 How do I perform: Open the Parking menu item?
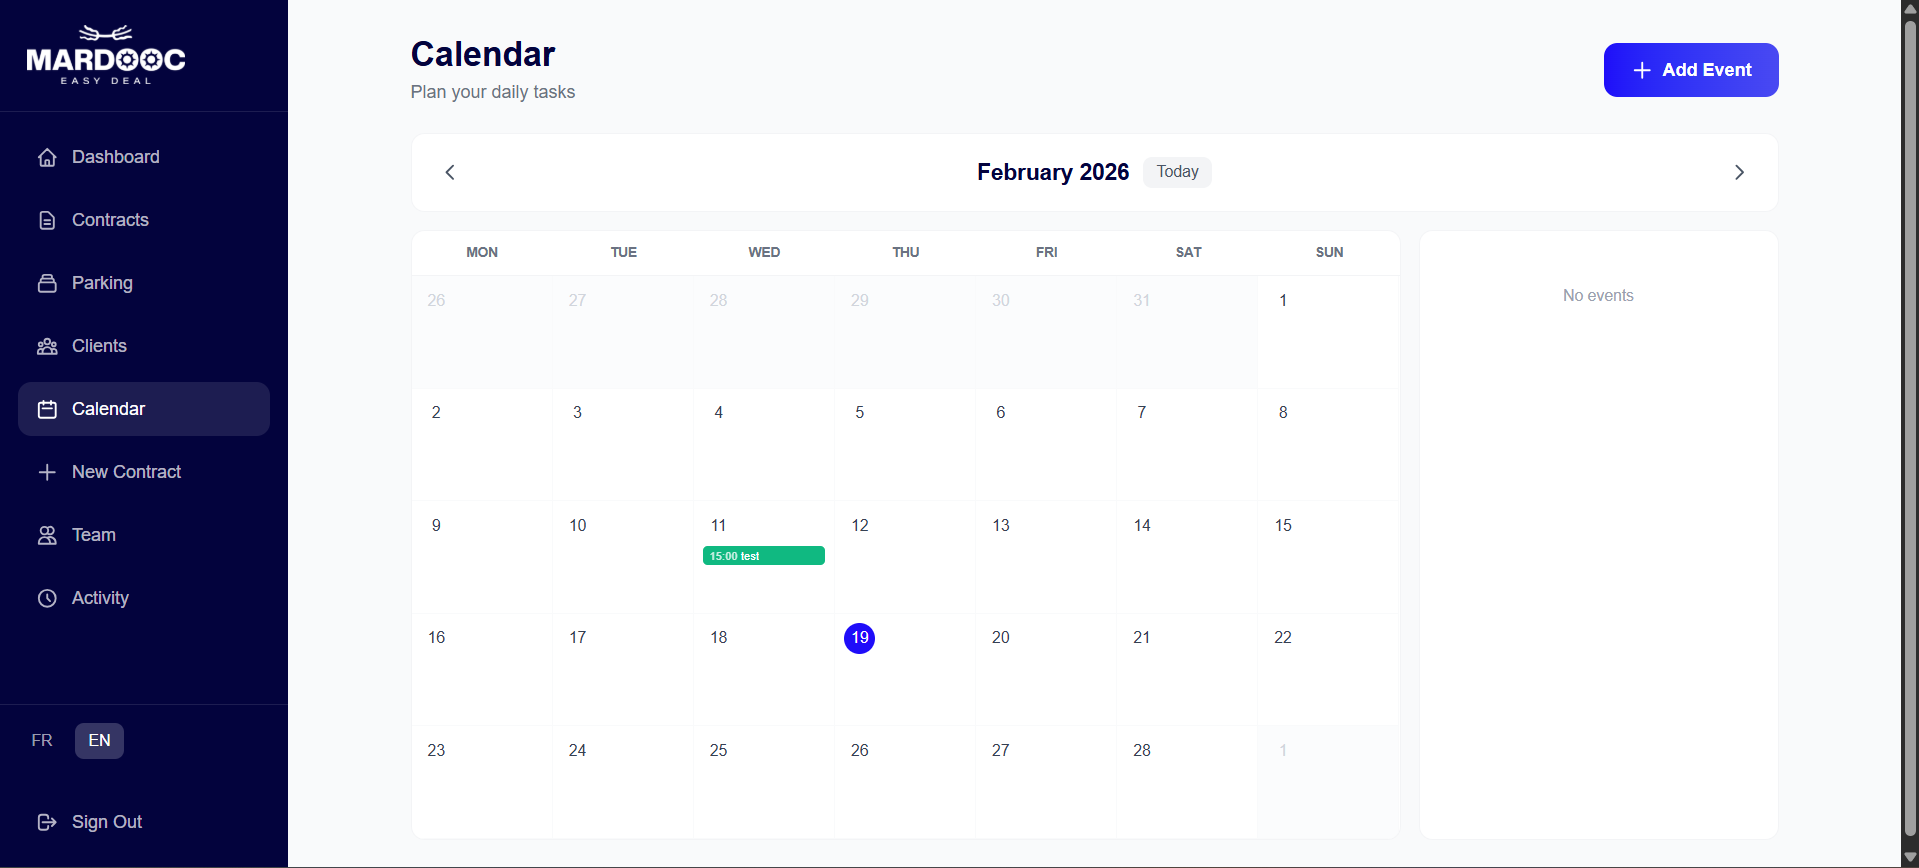coord(144,283)
